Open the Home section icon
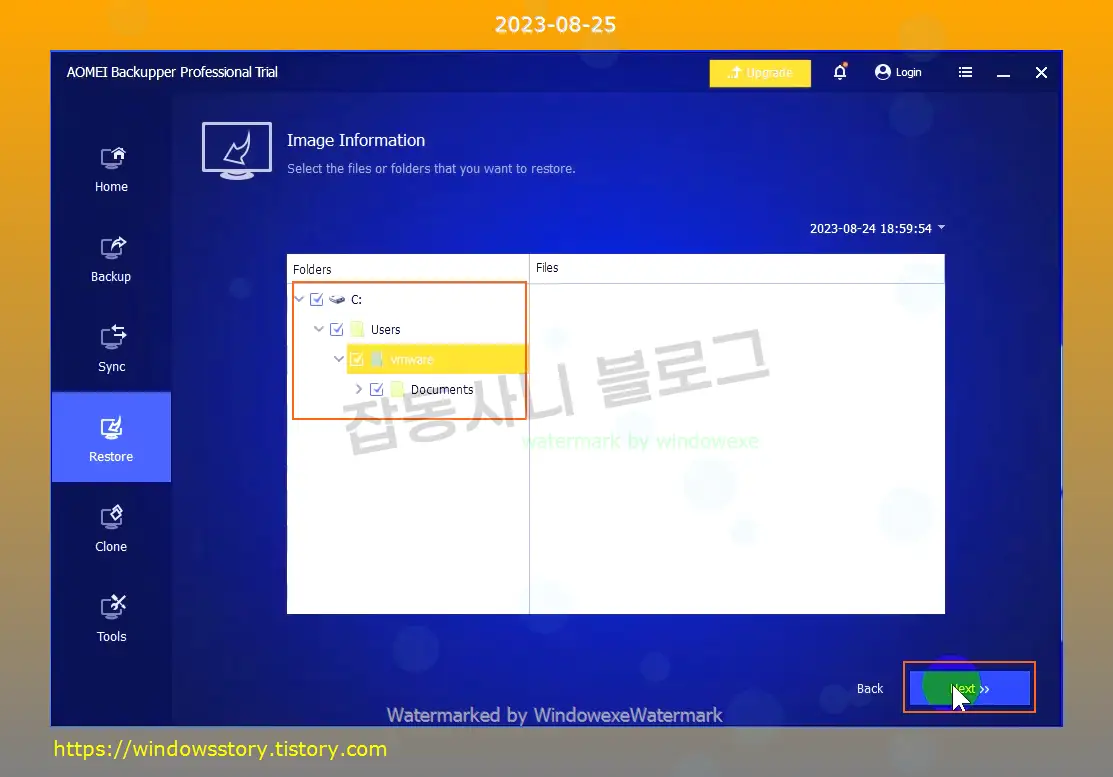 point(112,158)
